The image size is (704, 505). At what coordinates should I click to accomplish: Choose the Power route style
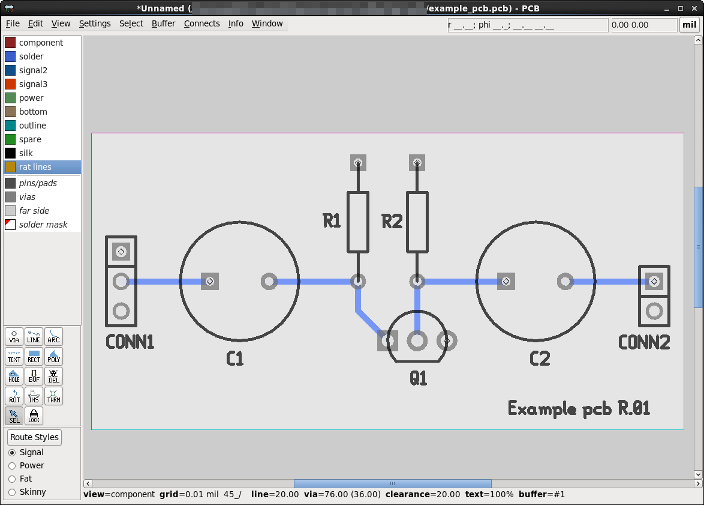coord(12,465)
